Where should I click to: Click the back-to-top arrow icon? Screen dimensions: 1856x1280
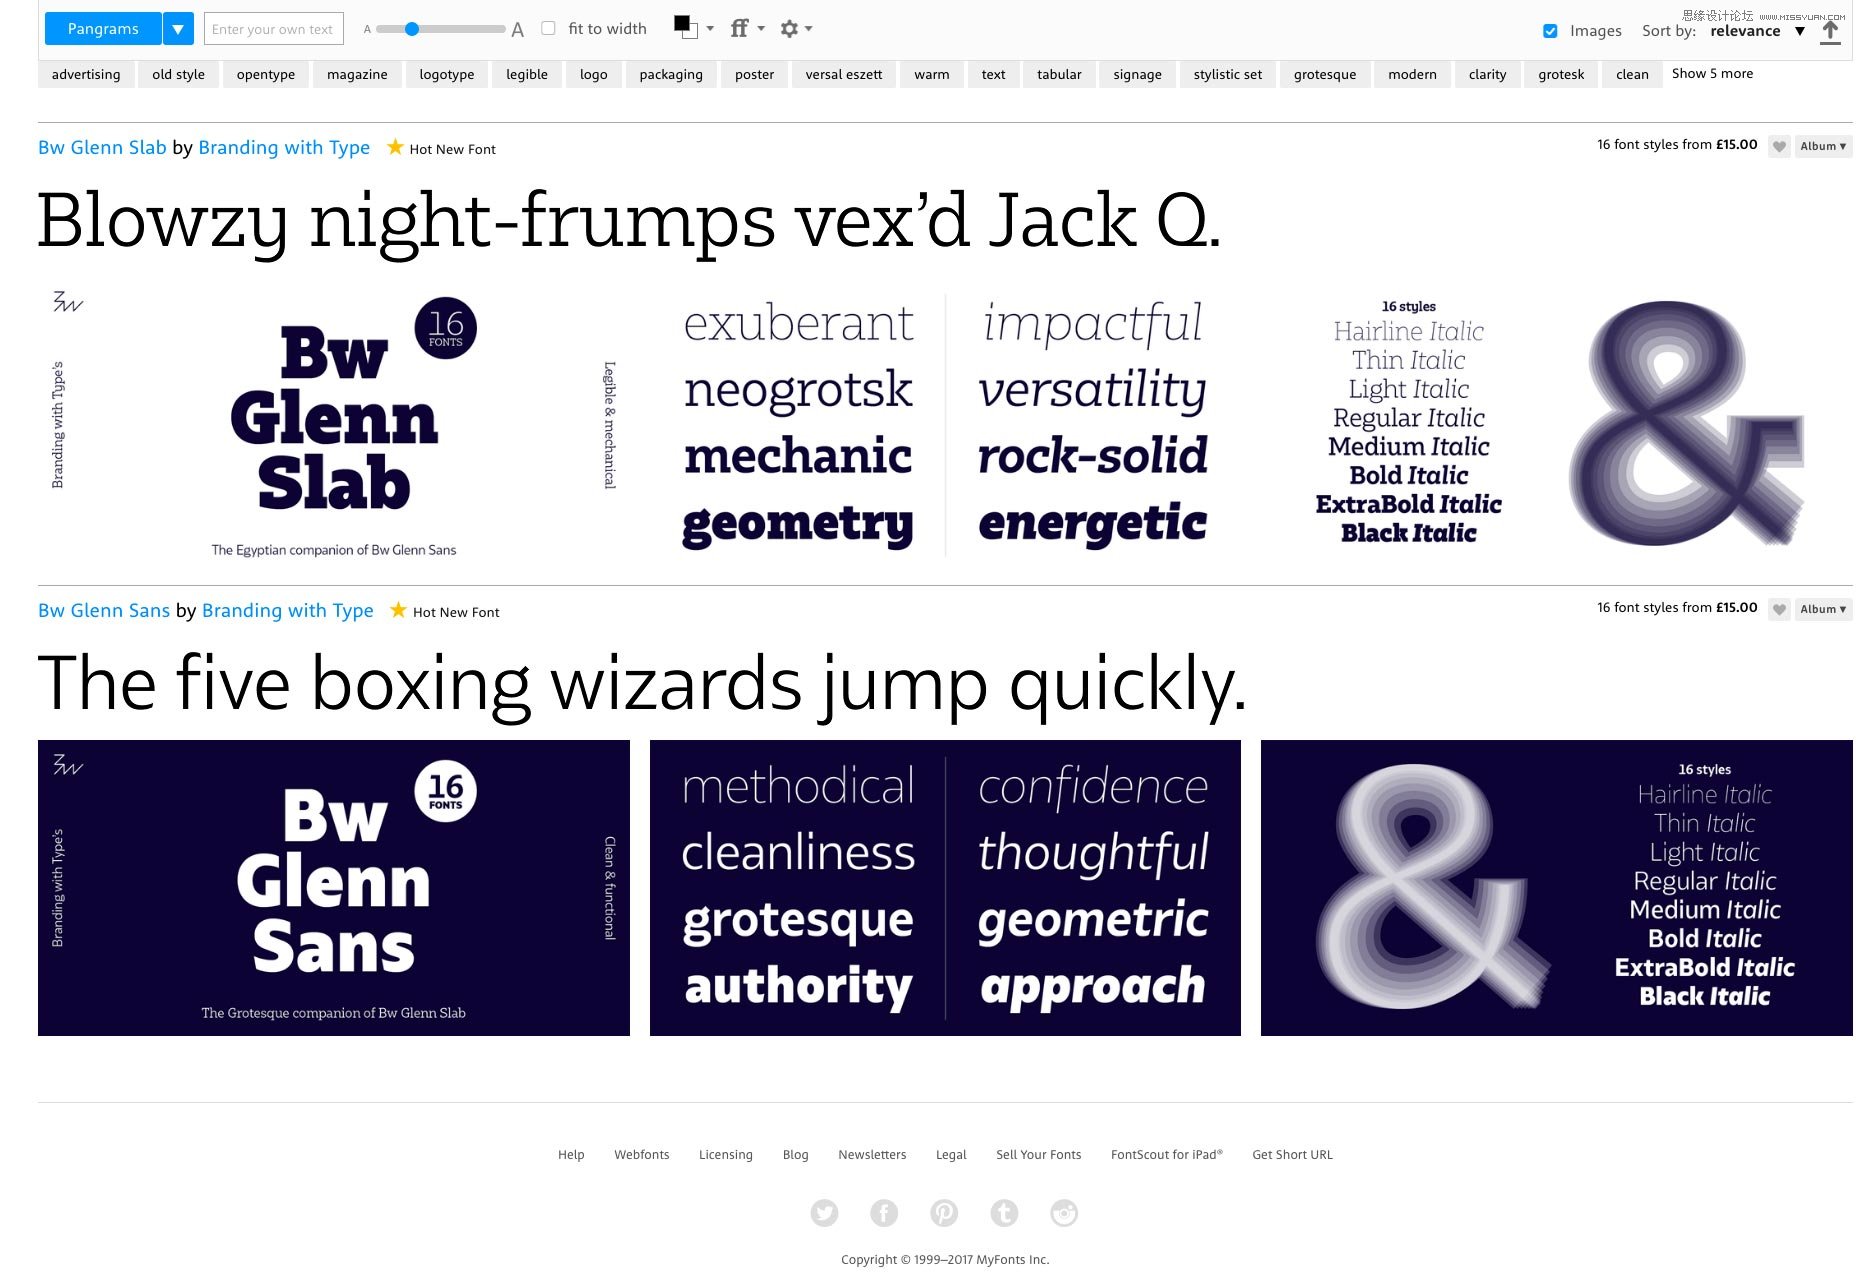tap(1831, 32)
